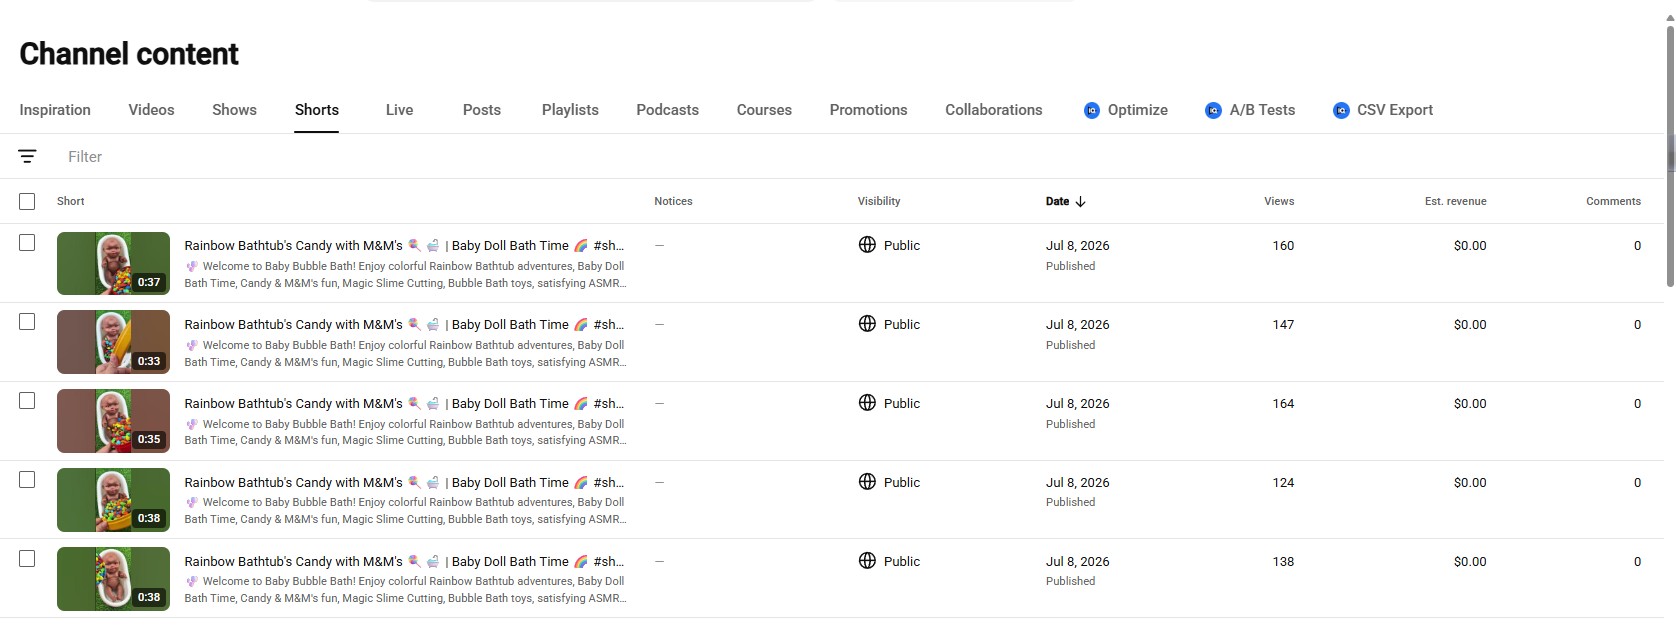Open the Podcasts tab
Screen dimensions: 1676x626
667,110
